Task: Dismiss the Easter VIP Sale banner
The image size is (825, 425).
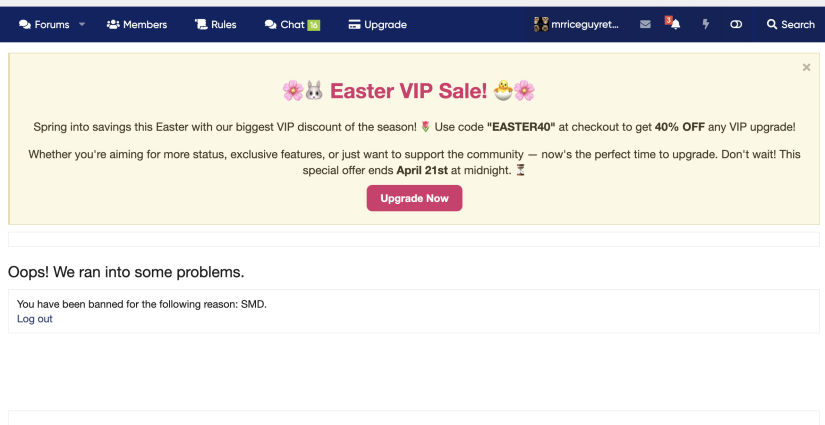Action: coord(806,67)
